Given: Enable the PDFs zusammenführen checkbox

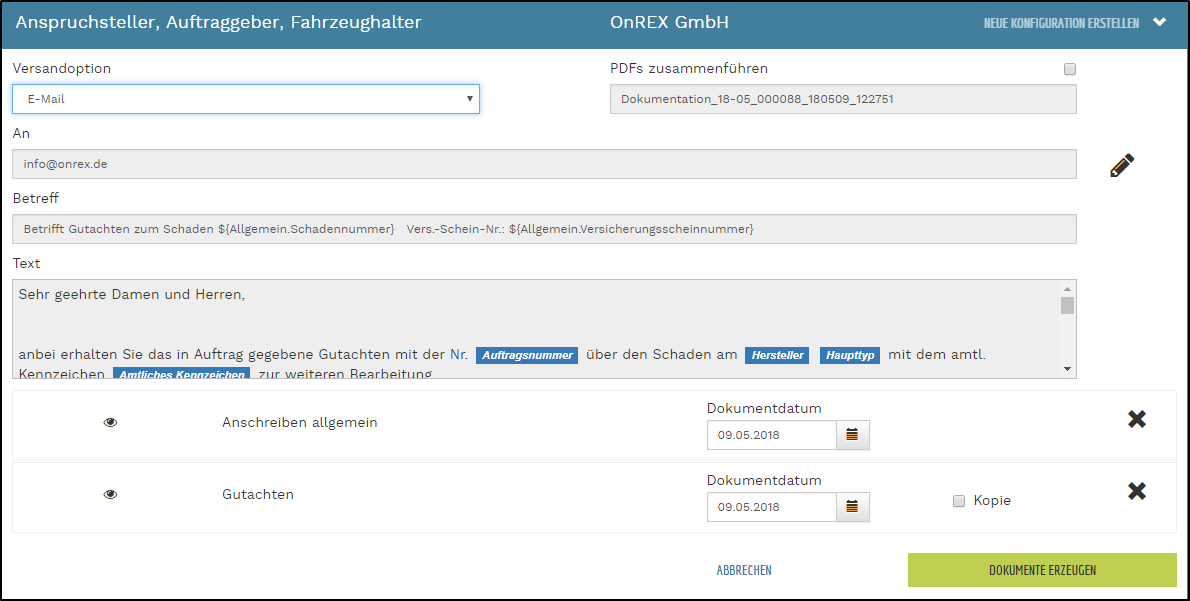Looking at the screenshot, I should pos(1070,69).
